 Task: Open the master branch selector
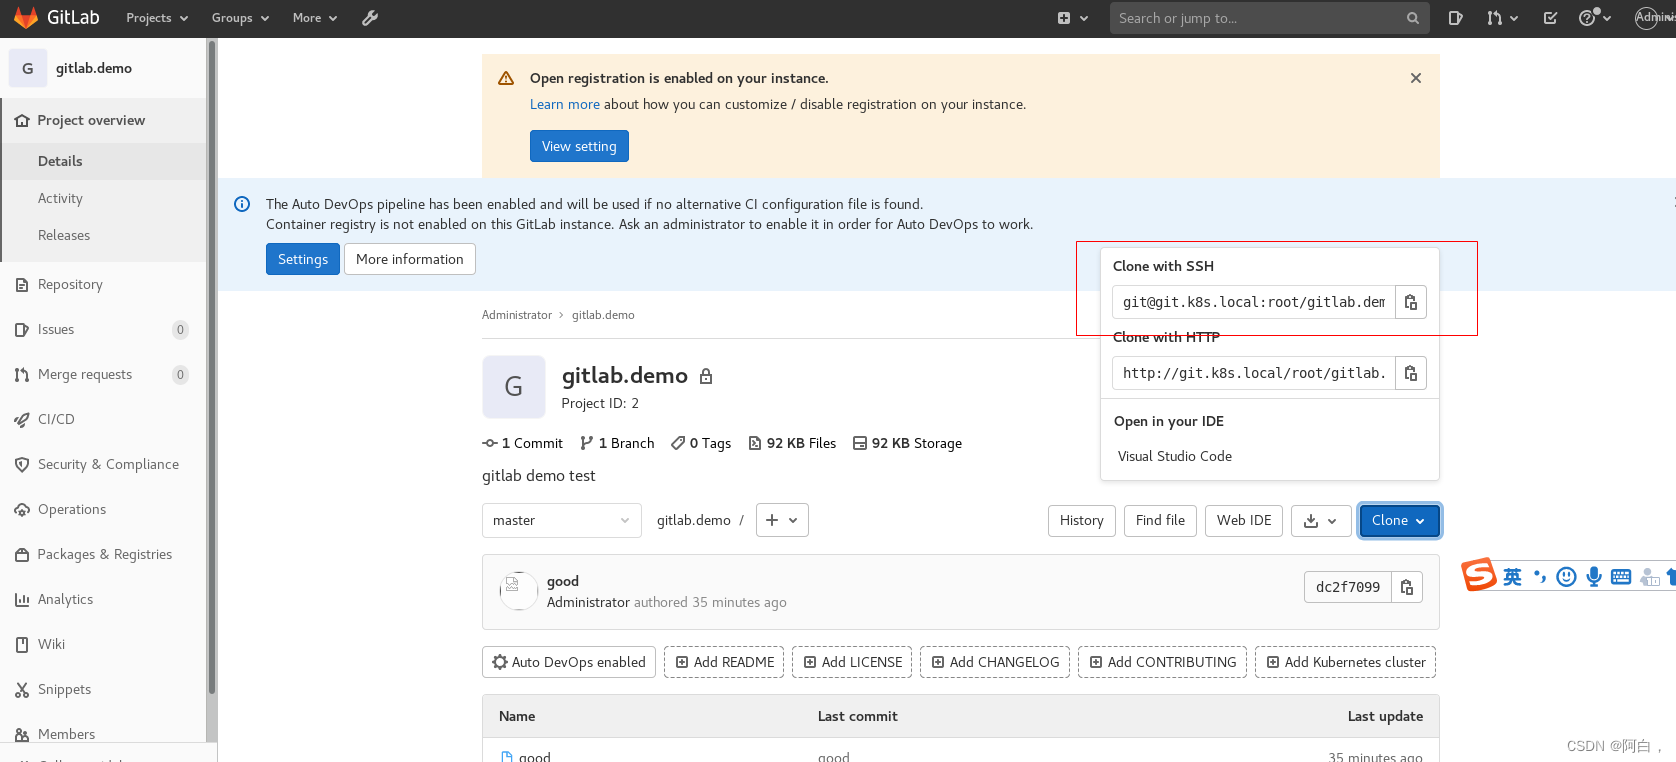[561, 520]
